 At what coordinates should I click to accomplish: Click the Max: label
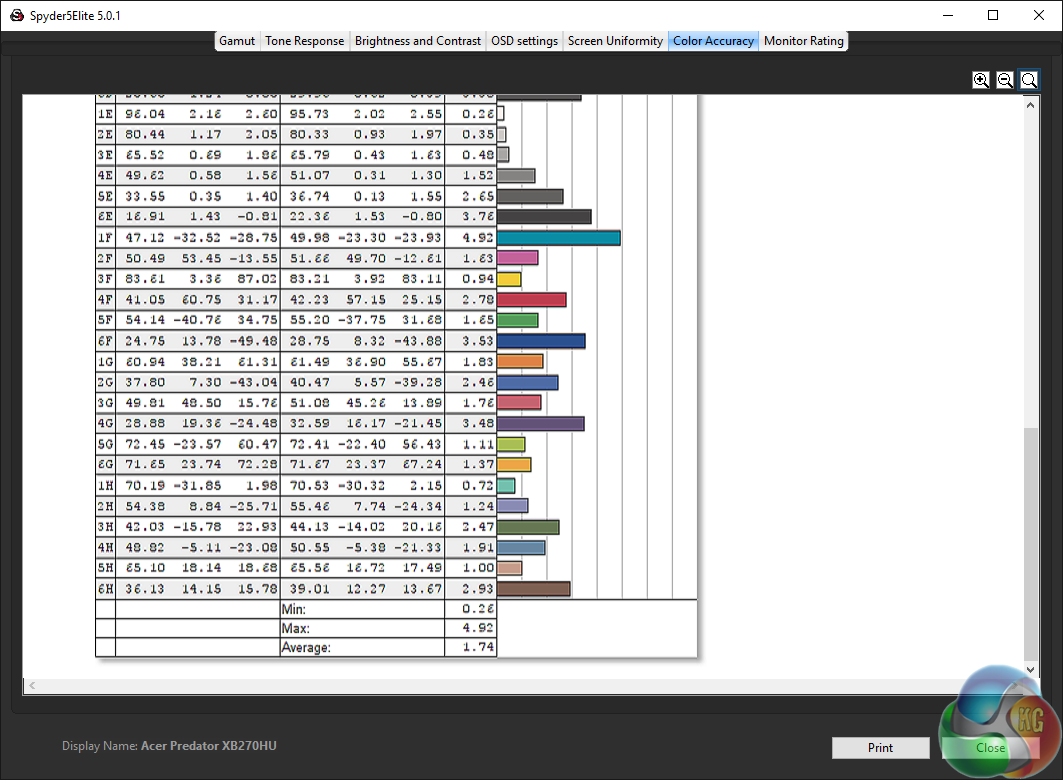(x=296, y=628)
